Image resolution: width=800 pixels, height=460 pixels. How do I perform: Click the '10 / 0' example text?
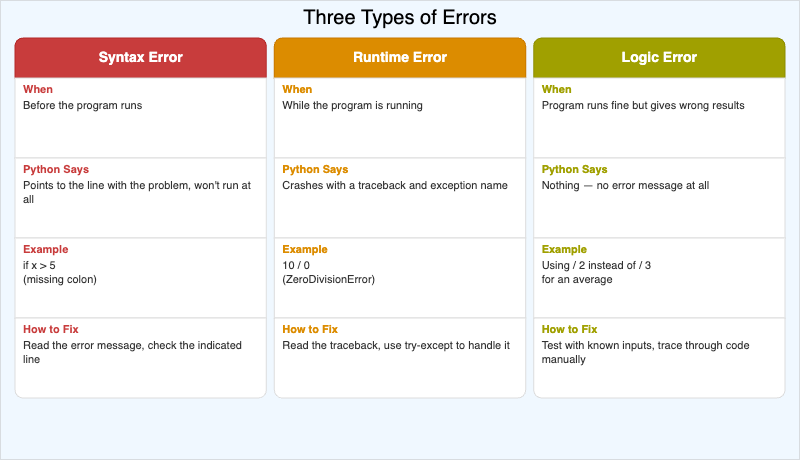click(296, 265)
